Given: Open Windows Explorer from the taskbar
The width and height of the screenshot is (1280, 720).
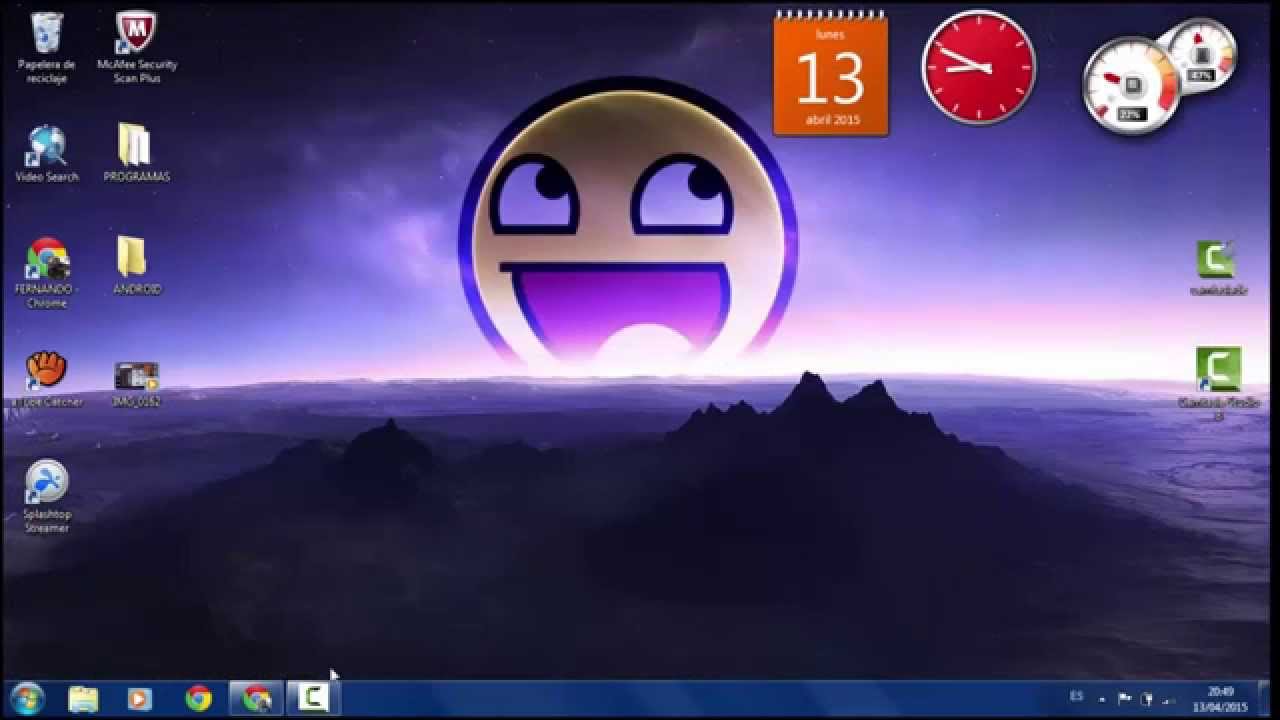Looking at the screenshot, I should 83,698.
